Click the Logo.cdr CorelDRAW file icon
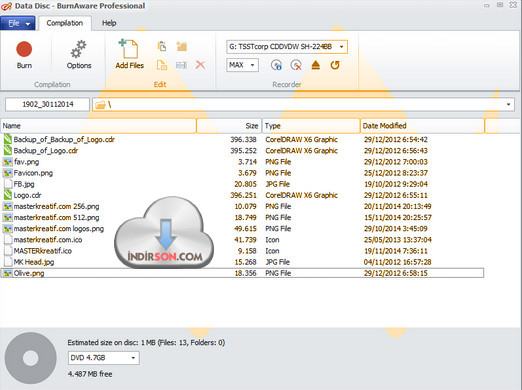 pos(8,195)
